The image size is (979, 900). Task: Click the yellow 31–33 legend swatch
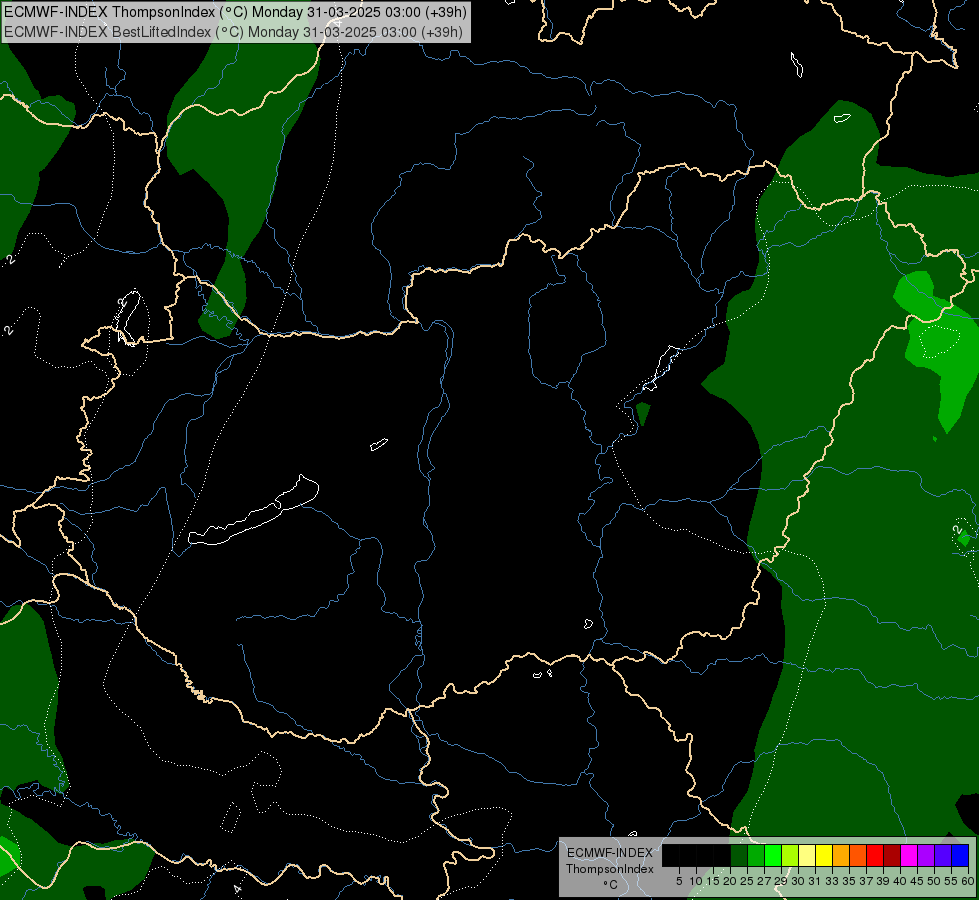(825, 856)
